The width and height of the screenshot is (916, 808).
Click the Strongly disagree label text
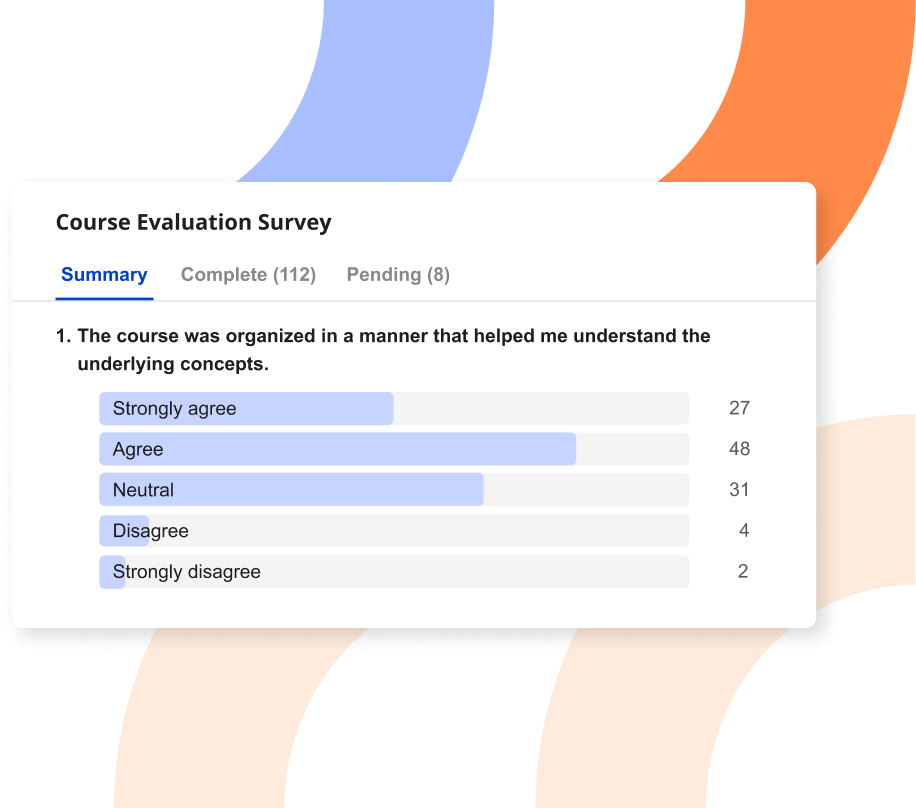tap(186, 572)
